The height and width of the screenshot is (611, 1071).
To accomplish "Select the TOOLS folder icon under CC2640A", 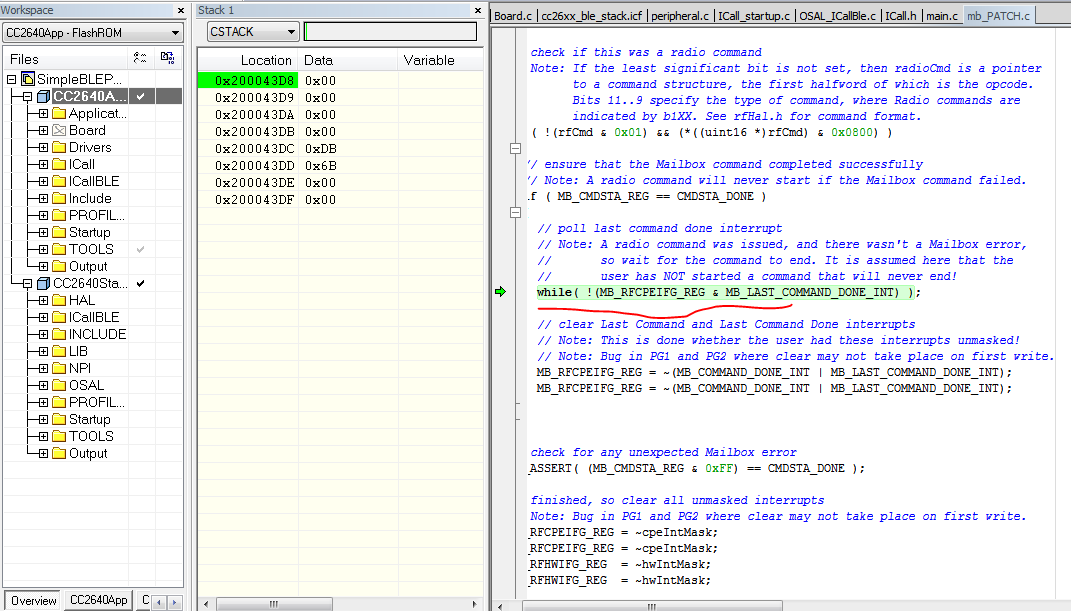I will [59, 250].
